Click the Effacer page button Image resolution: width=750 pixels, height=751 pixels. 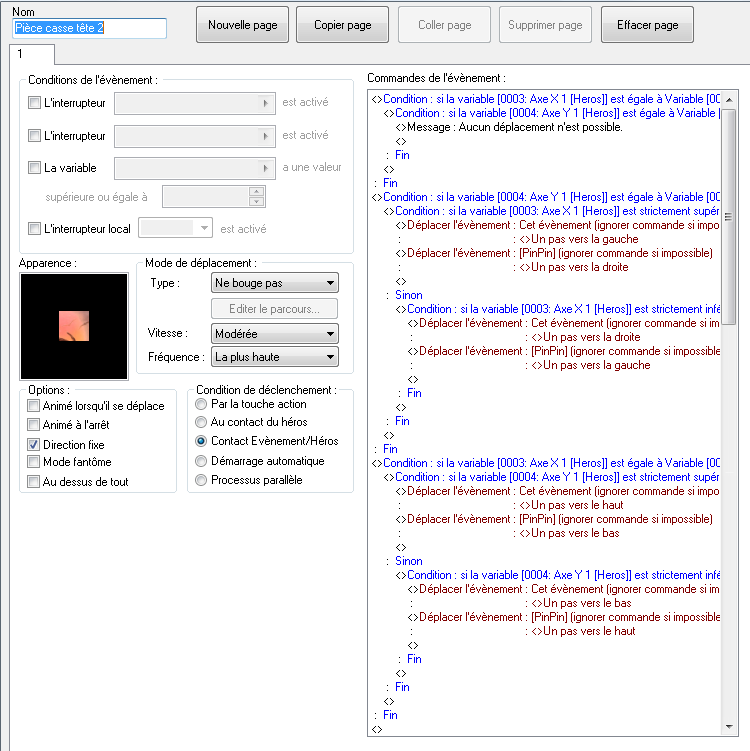point(647,25)
